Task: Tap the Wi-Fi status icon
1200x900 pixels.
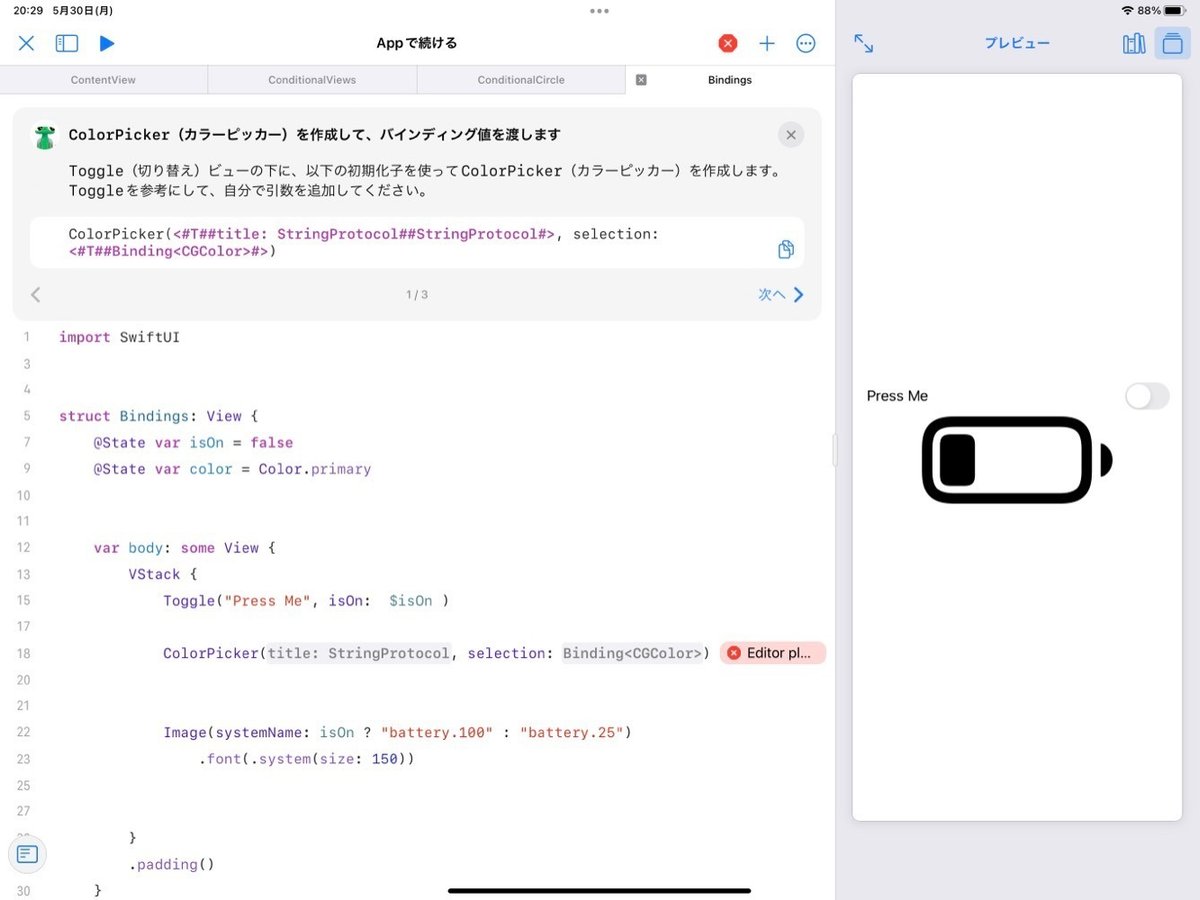Action: pyautogui.click(x=1127, y=10)
